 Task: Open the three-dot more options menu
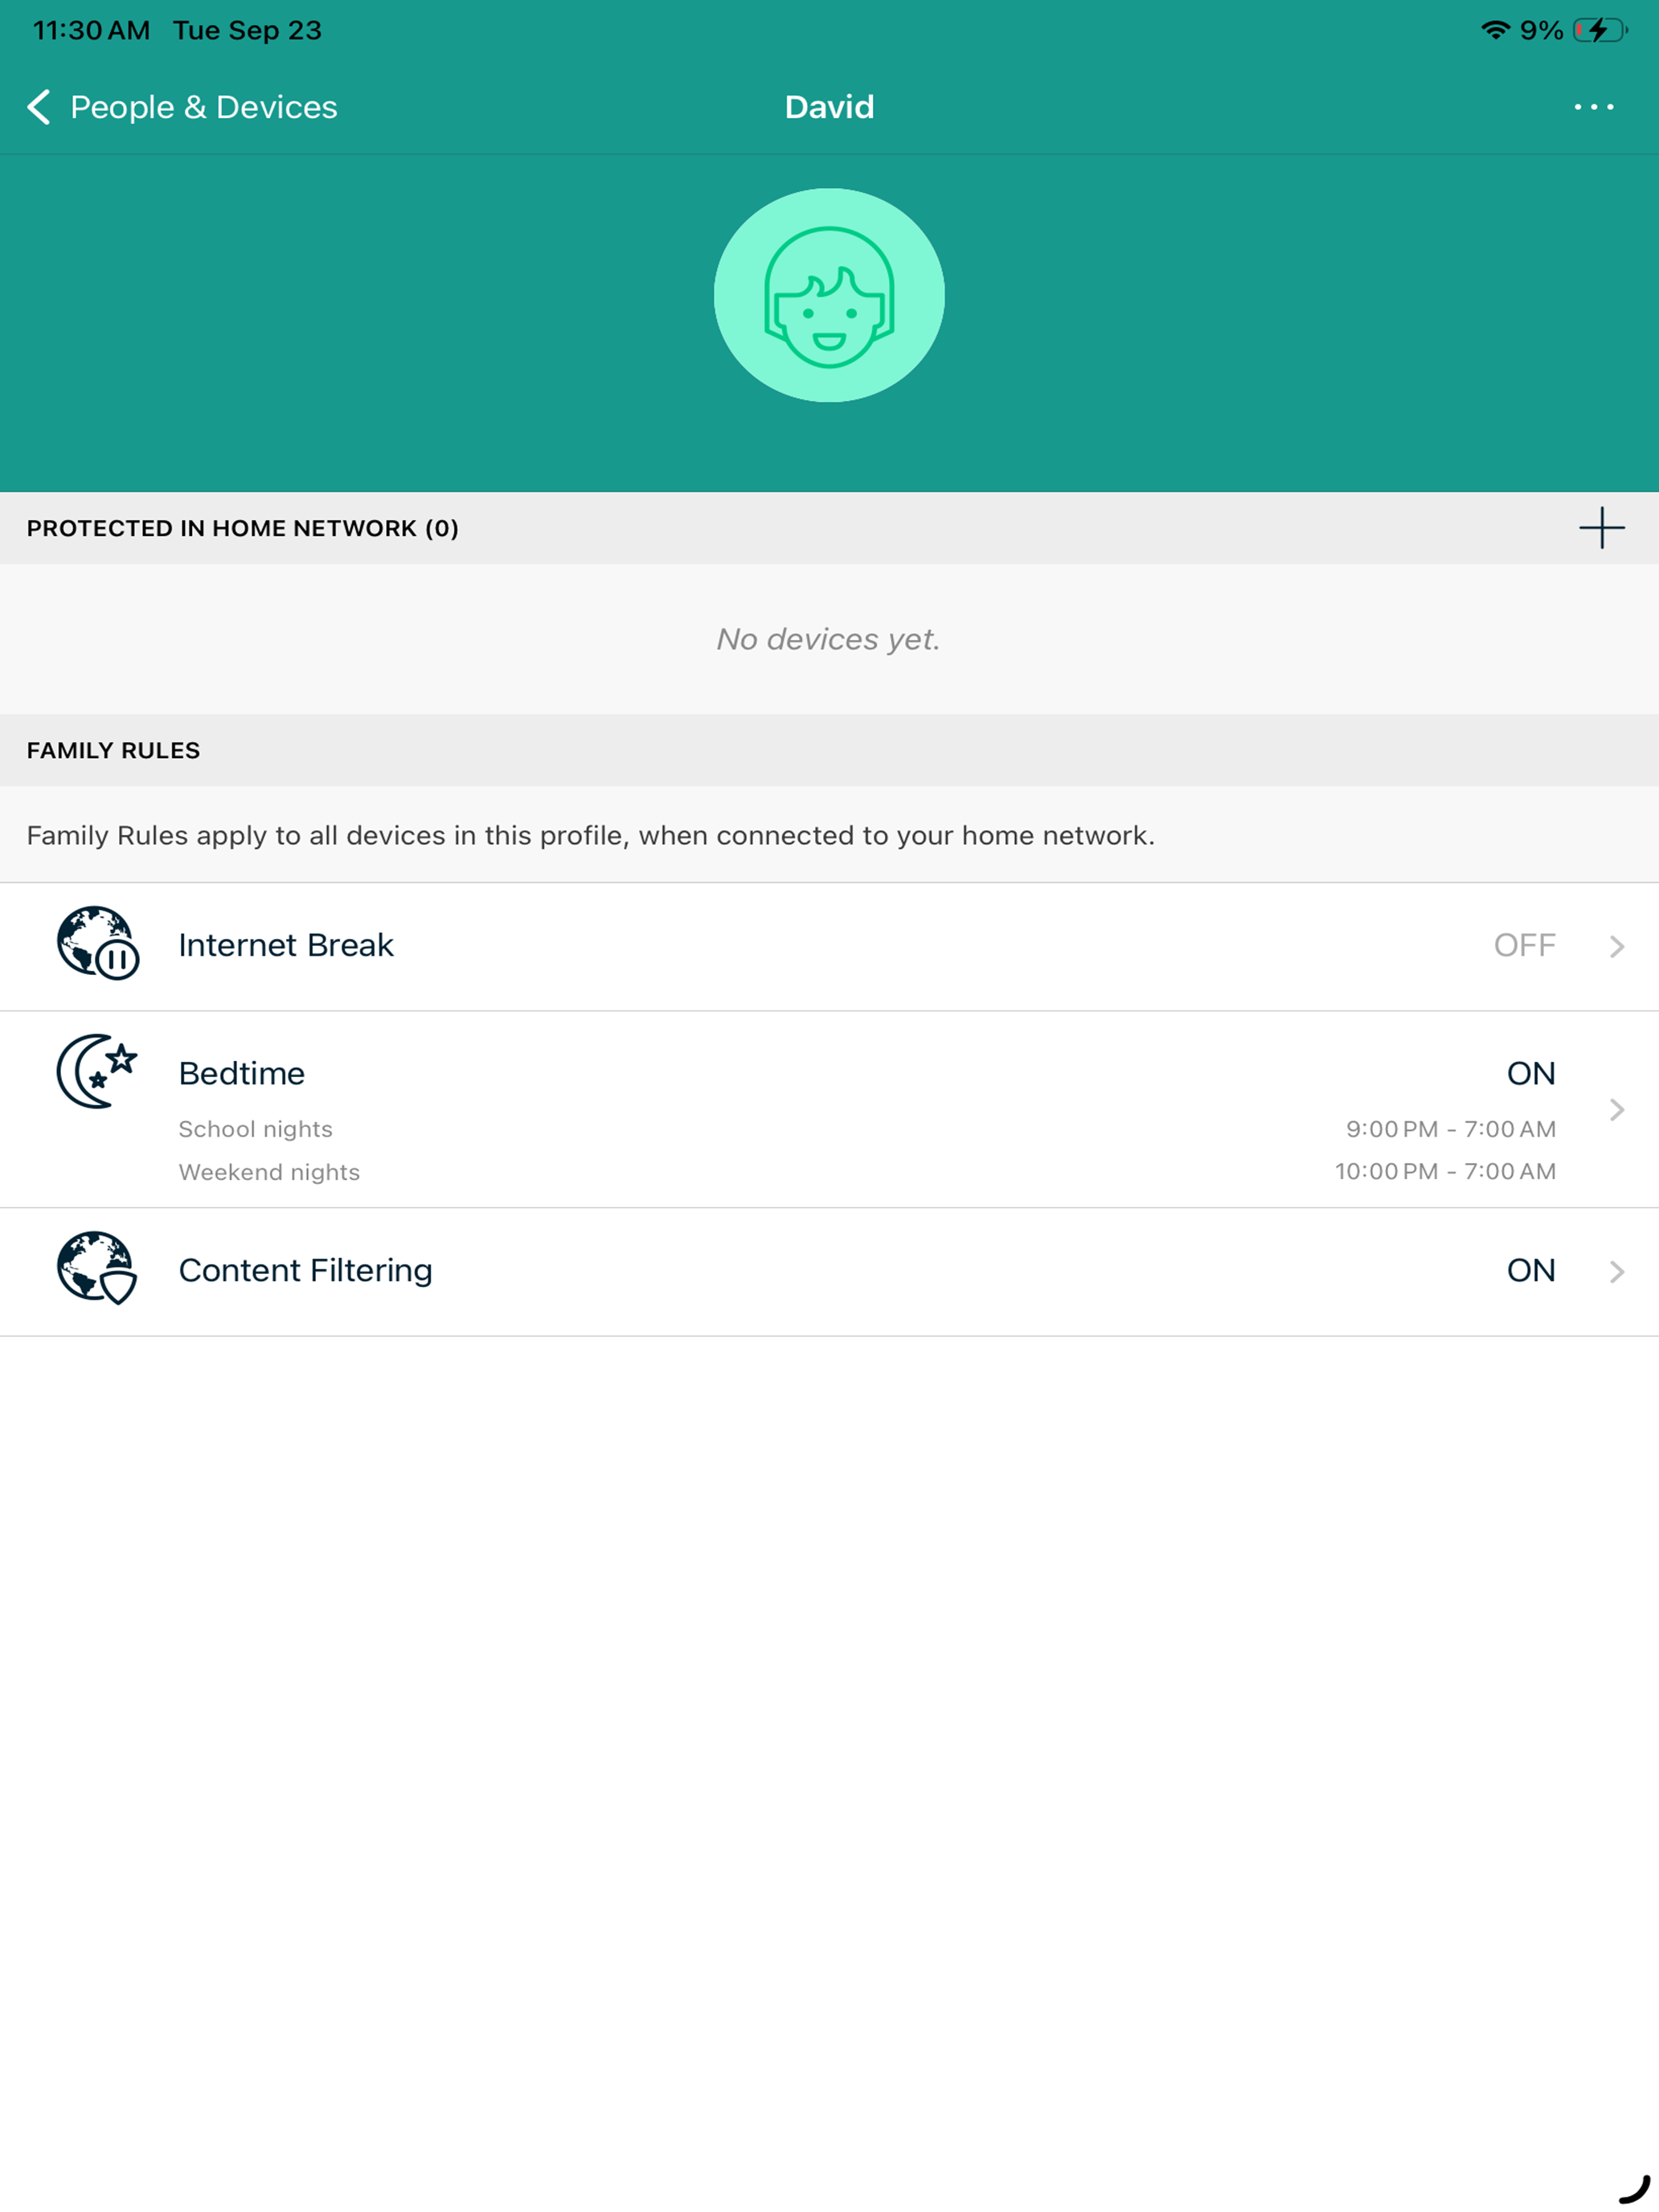pyautogui.click(x=1593, y=107)
